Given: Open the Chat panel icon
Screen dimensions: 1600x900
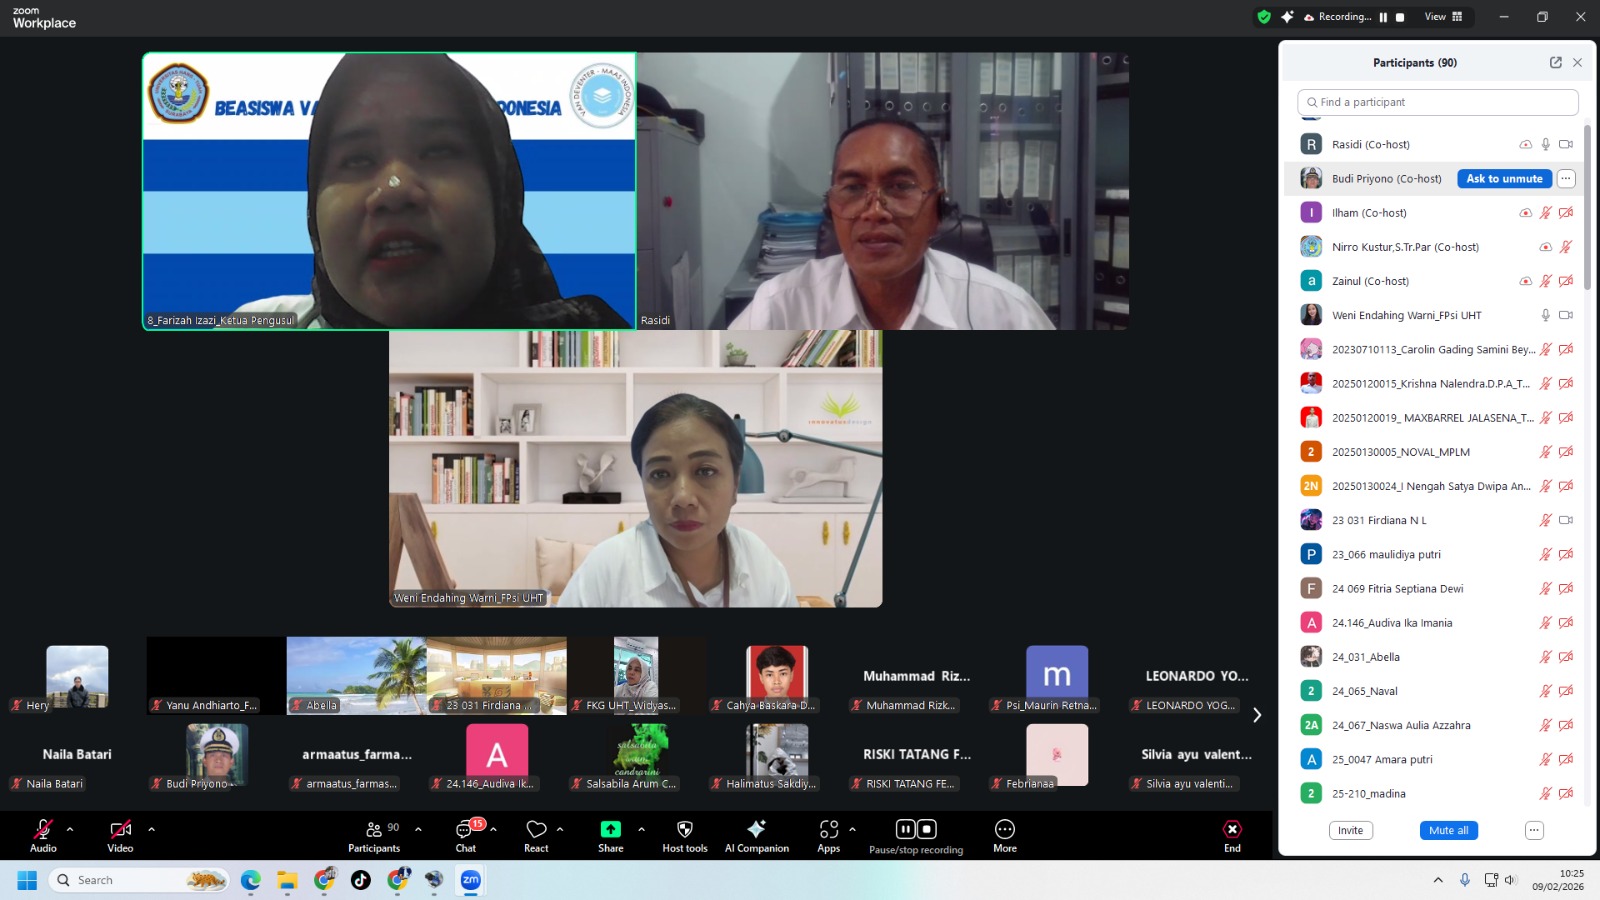Looking at the screenshot, I should click(x=465, y=830).
